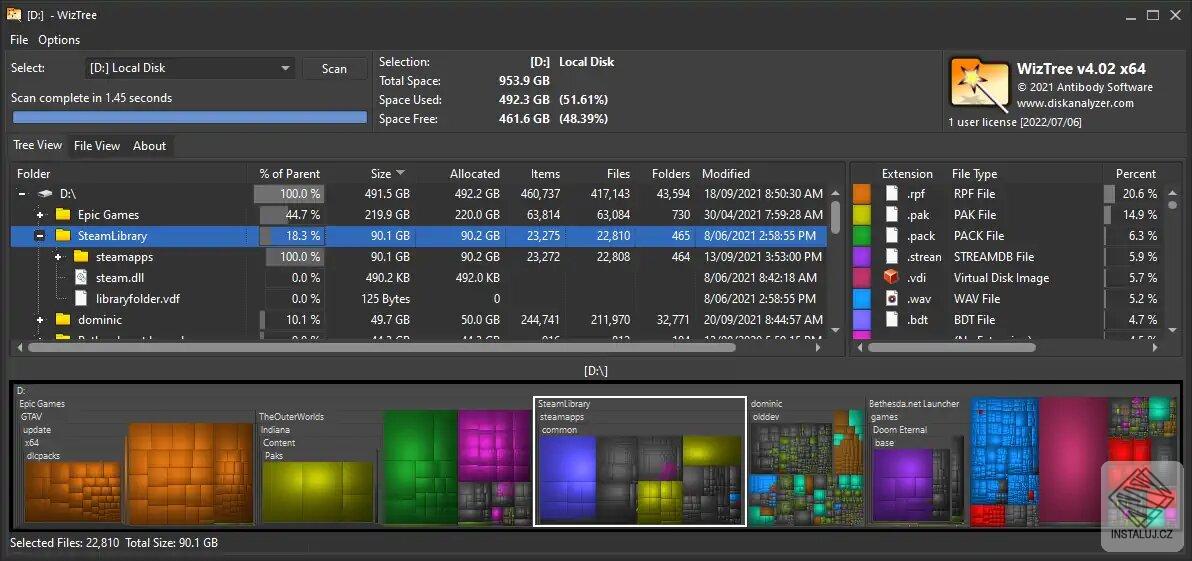Expand the Epic Games folder
The width and height of the screenshot is (1192, 561).
click(x=40, y=215)
